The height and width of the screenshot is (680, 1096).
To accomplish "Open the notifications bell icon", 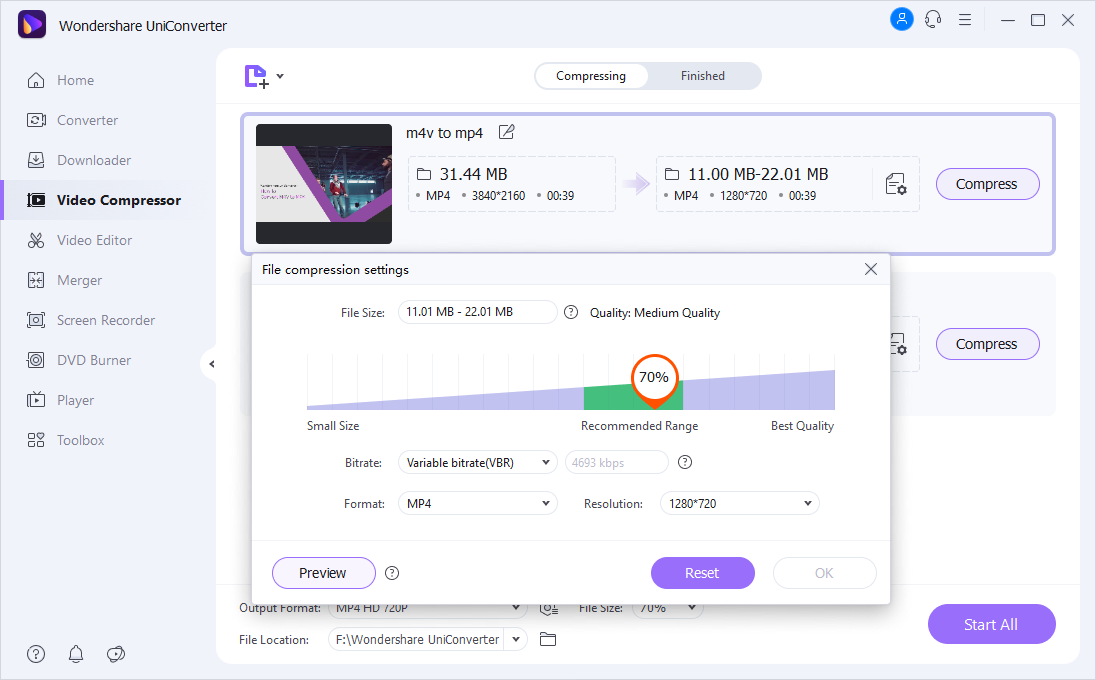I will point(76,654).
